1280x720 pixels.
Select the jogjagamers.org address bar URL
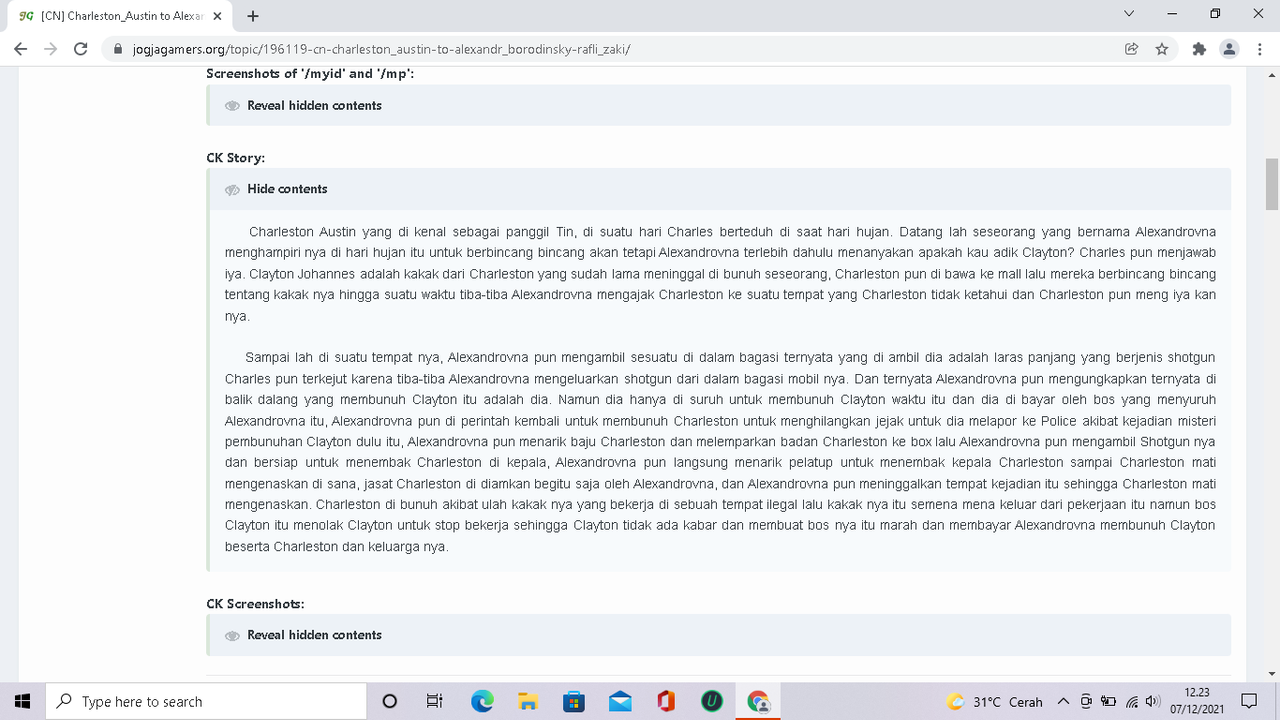pos(382,49)
